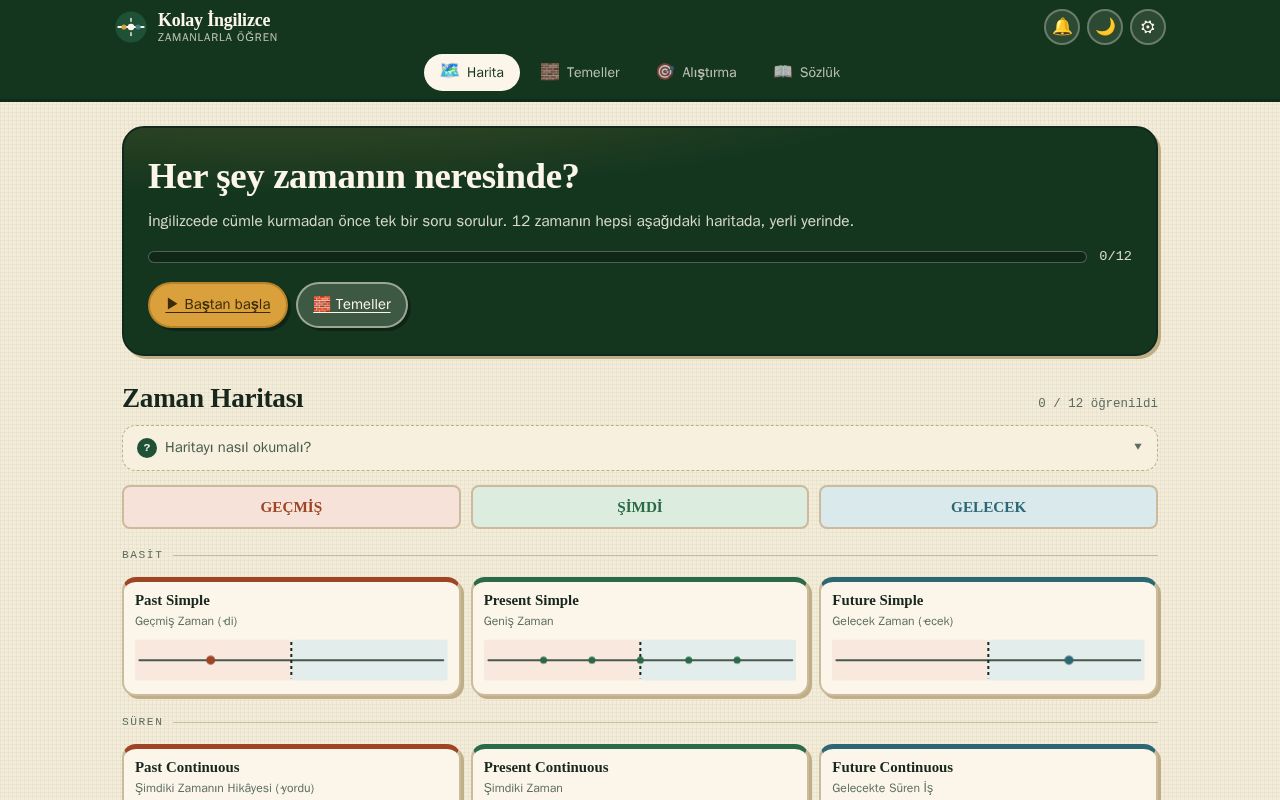Select the GELECEK column header
The width and height of the screenshot is (1280, 800).
[988, 507]
